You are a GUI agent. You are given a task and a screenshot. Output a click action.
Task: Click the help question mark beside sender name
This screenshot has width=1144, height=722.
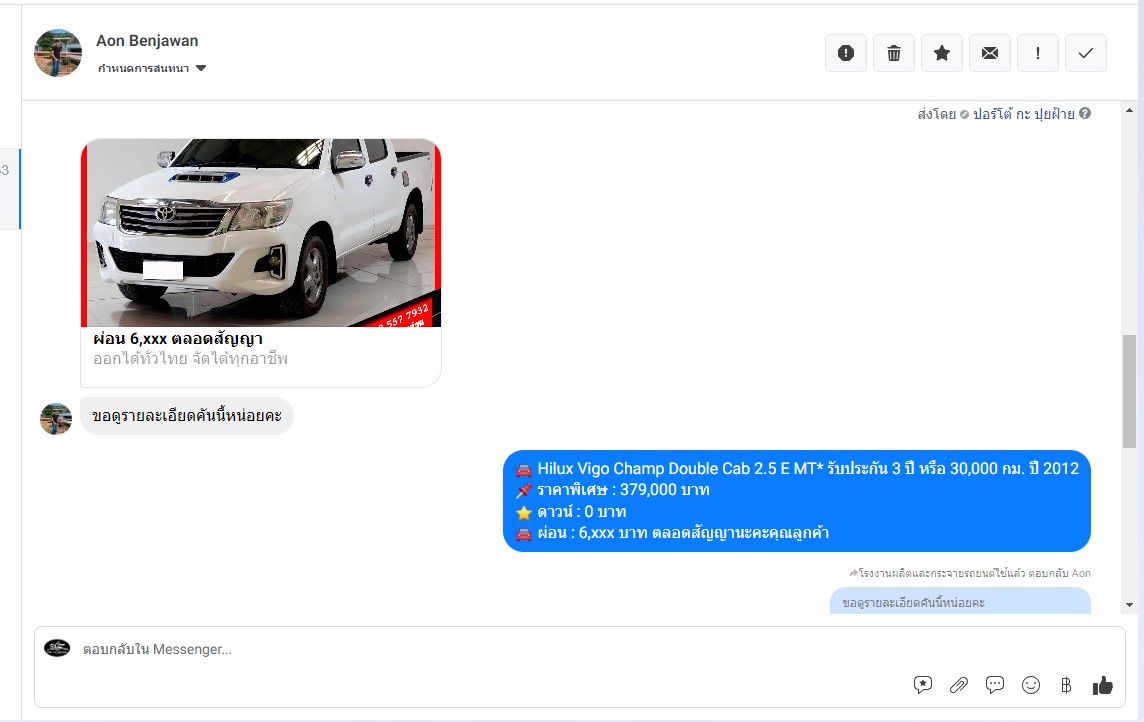(1085, 113)
